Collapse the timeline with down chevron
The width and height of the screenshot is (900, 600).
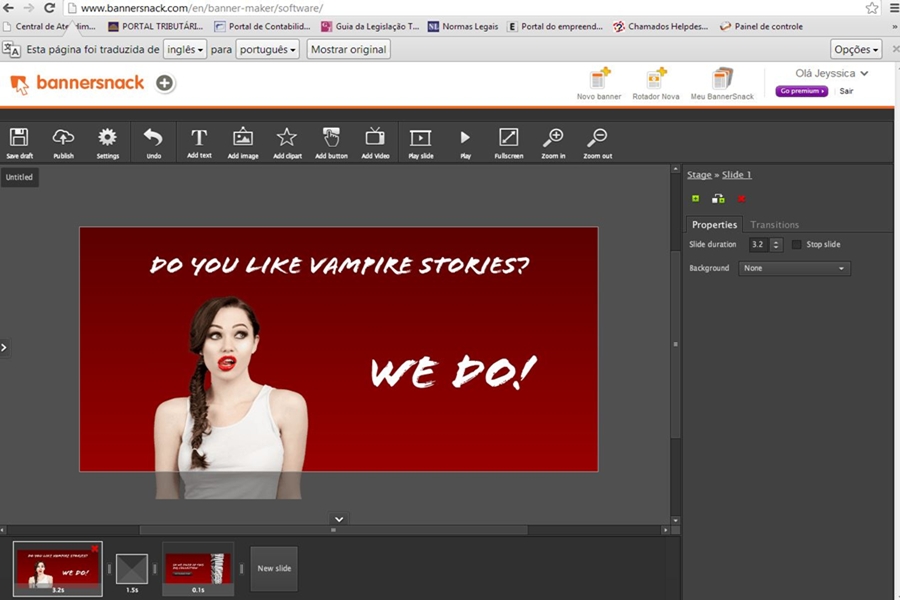coord(339,519)
